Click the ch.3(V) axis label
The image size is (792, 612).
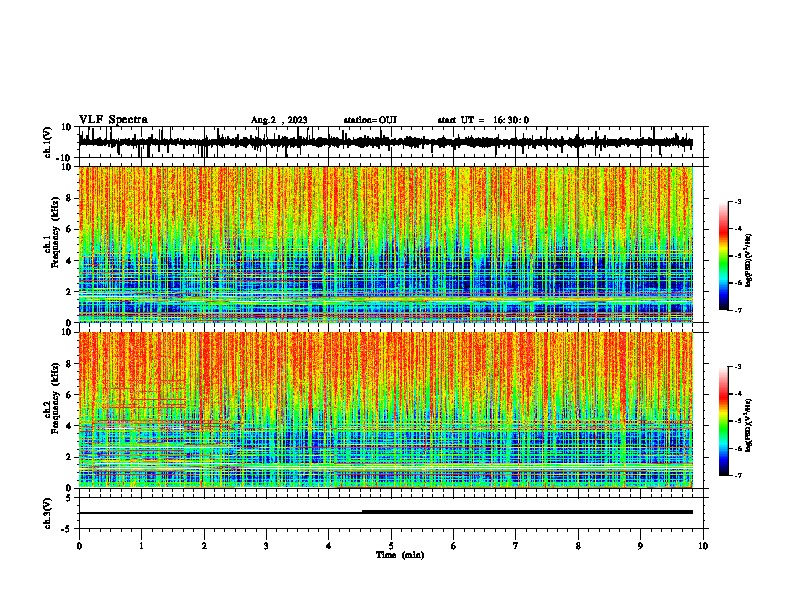(x=47, y=513)
